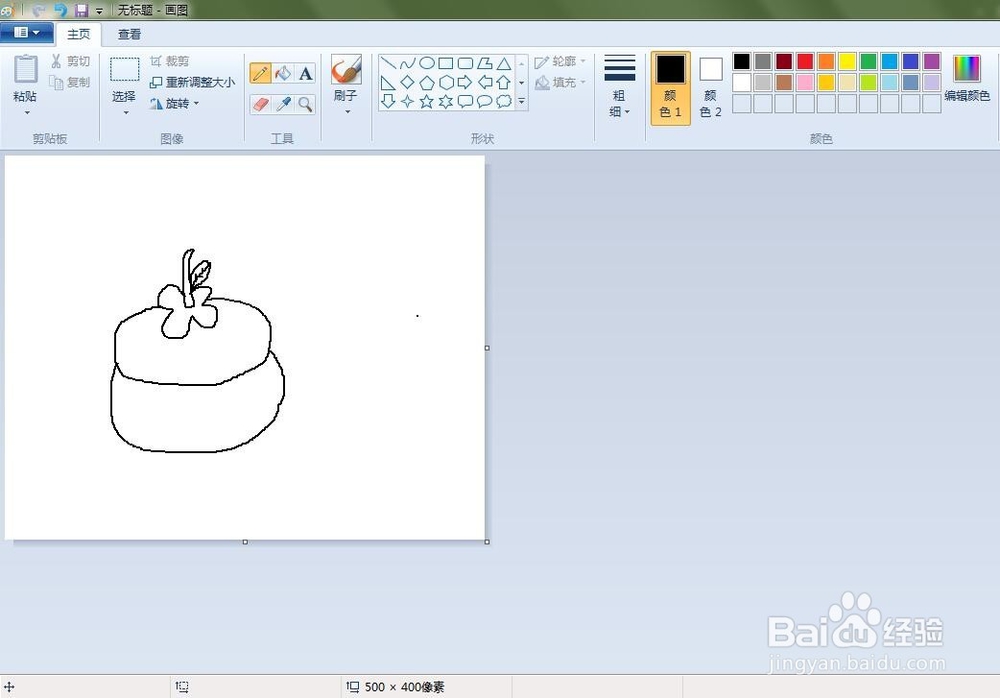Pick the Right arrow shape
Viewport: 1000px width, 698px height.
point(466,82)
